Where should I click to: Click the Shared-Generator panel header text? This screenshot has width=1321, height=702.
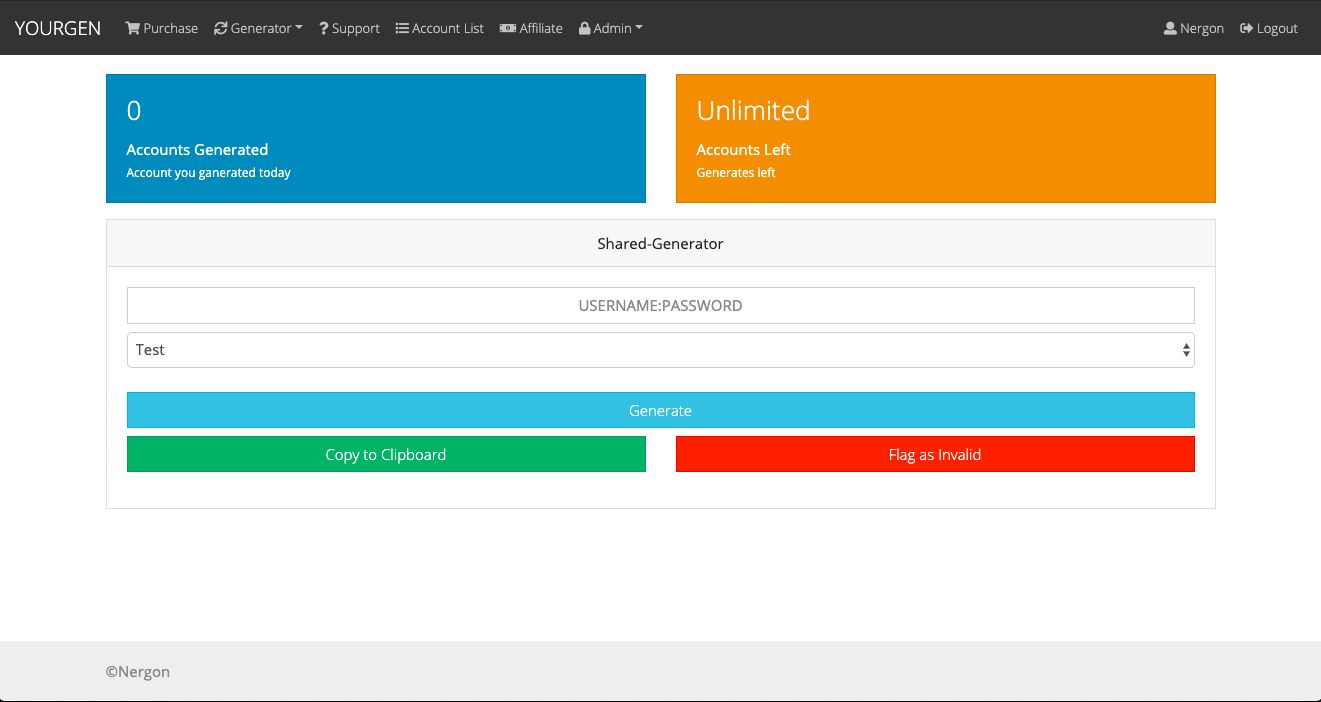(660, 243)
